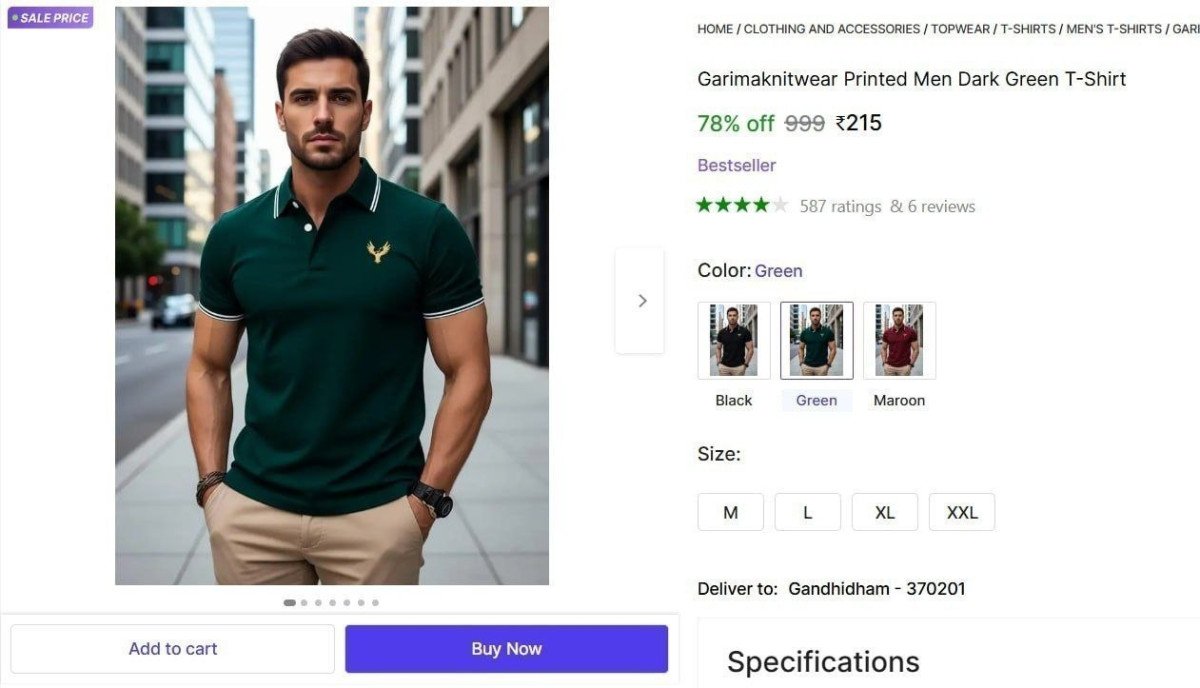Open the 587 ratings link
The width and height of the screenshot is (1200, 688).
pyautogui.click(x=840, y=206)
